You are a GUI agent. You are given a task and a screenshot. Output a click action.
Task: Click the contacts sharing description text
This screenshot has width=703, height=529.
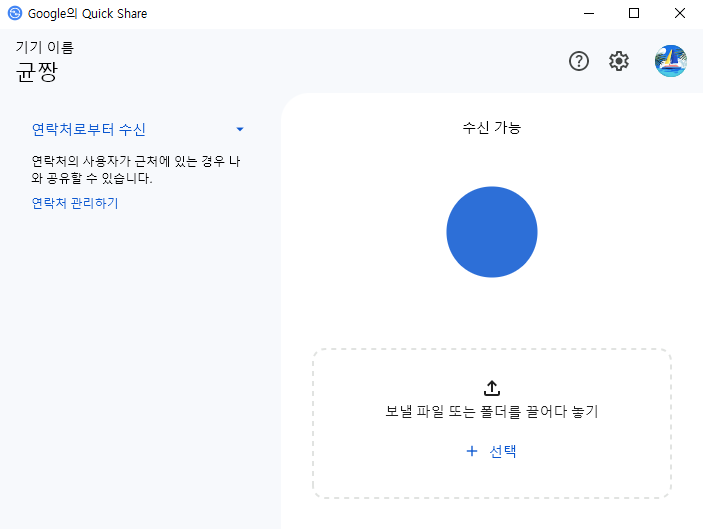point(136,169)
